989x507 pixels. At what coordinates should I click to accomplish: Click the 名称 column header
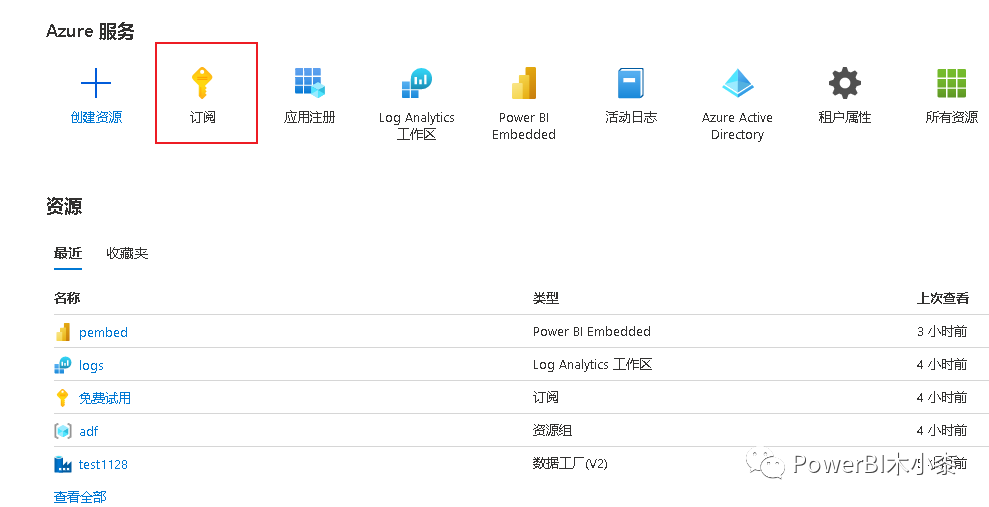(67, 298)
